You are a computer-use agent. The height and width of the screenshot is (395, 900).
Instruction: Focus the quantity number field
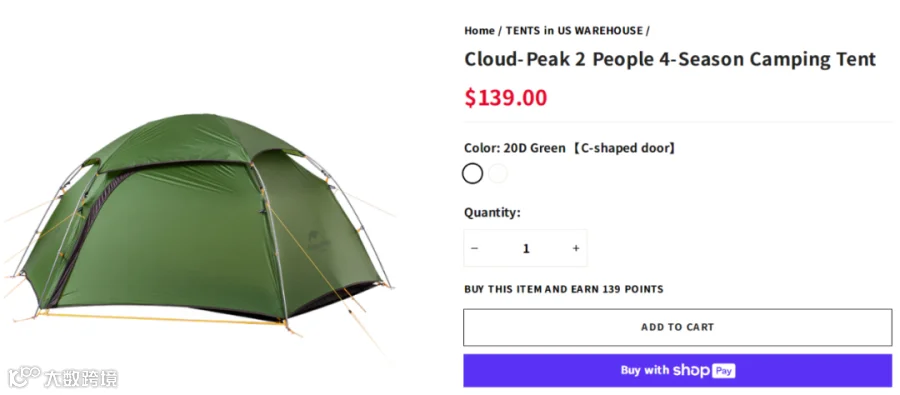click(x=526, y=248)
